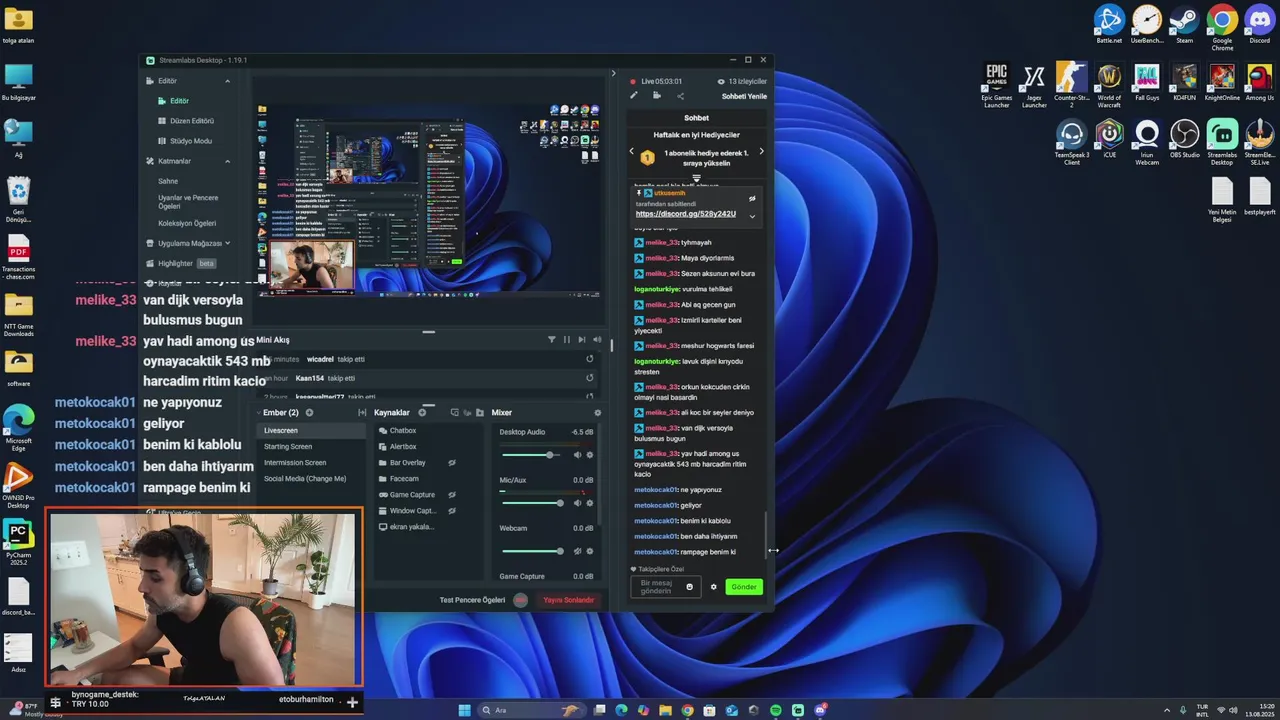The image size is (1280, 720).
Task: Click the pencil edit stream info icon
Action: [x=633, y=95]
